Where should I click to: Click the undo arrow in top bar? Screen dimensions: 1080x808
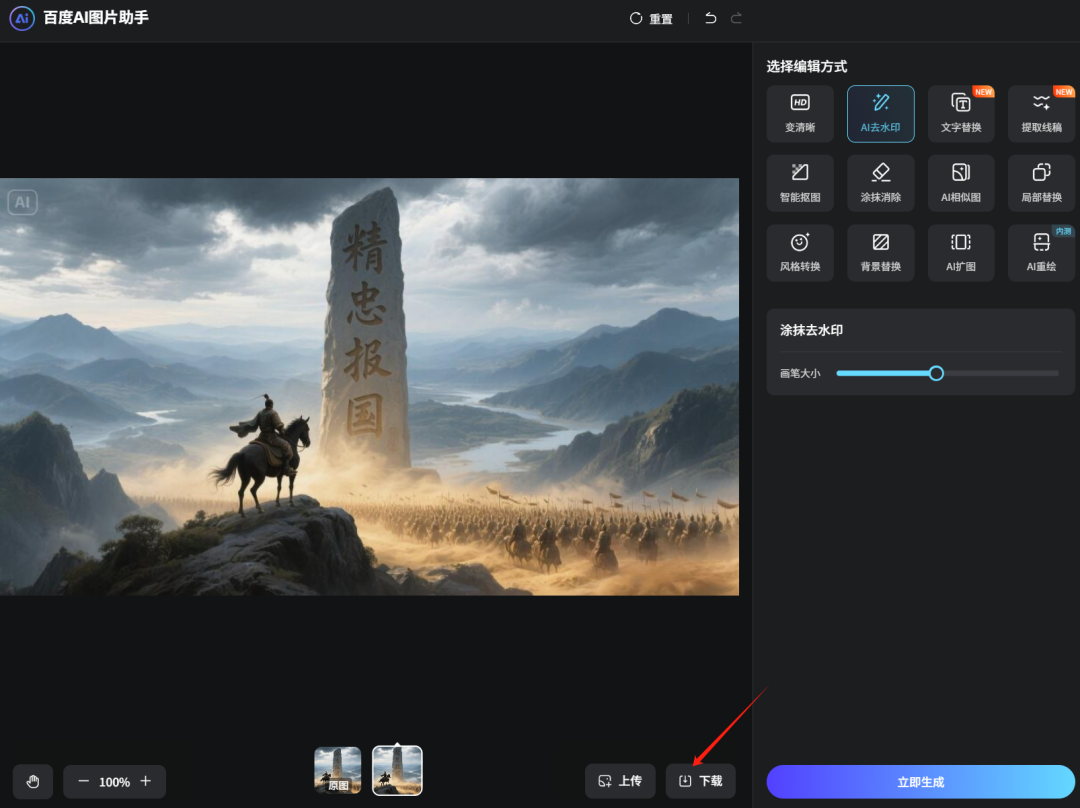710,18
